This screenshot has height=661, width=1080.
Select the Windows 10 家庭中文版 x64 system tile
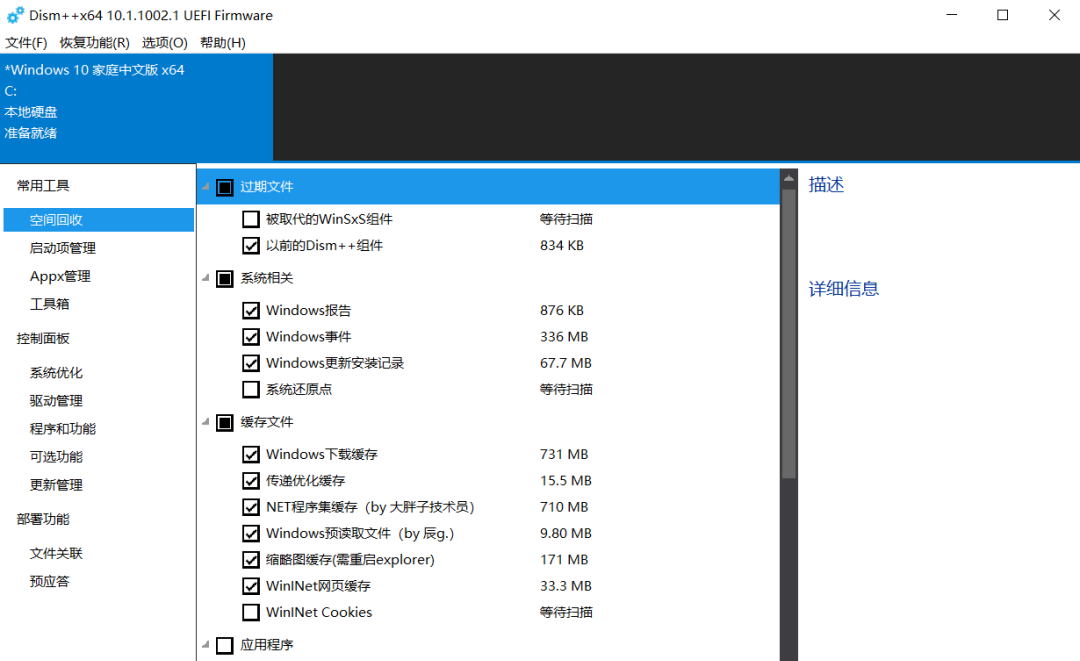136,107
